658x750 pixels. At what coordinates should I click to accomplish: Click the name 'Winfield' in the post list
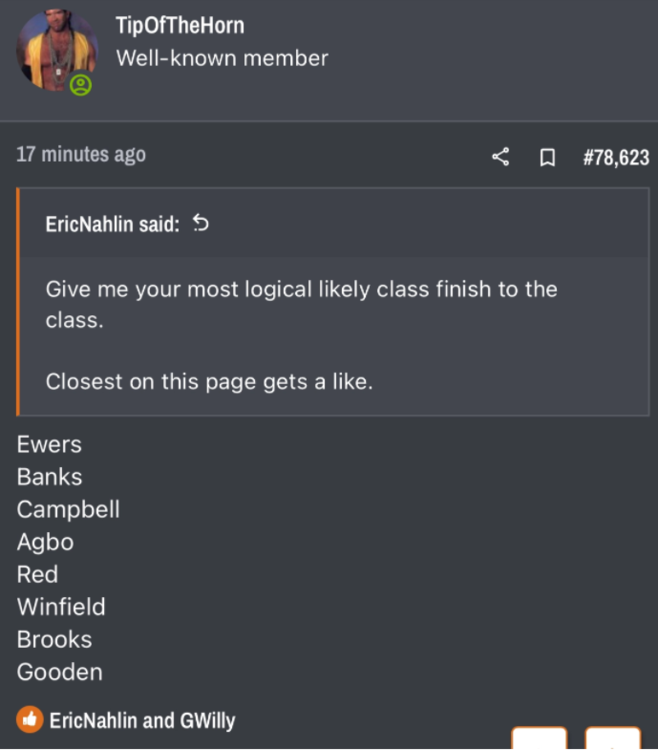point(61,606)
